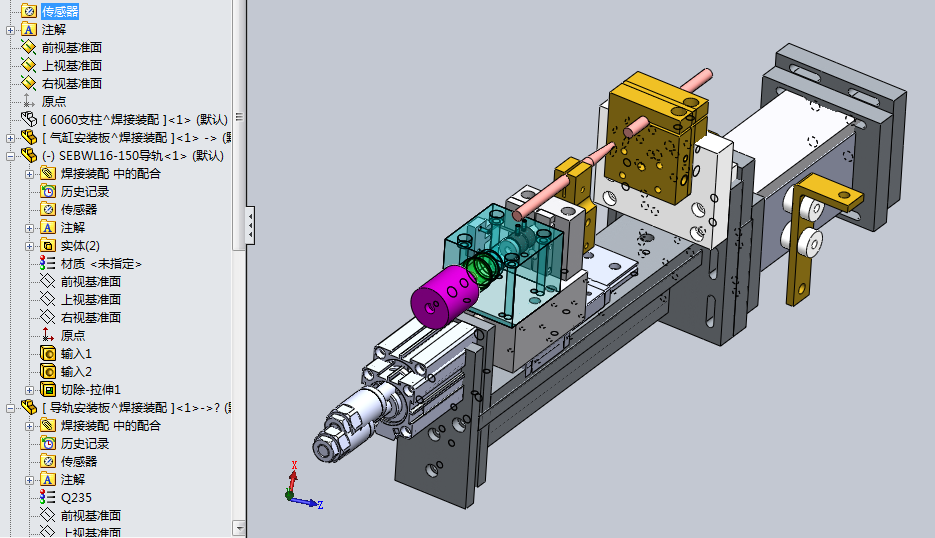
Task: Select 前视基准面 under 导轨安装板
Action: 81,515
